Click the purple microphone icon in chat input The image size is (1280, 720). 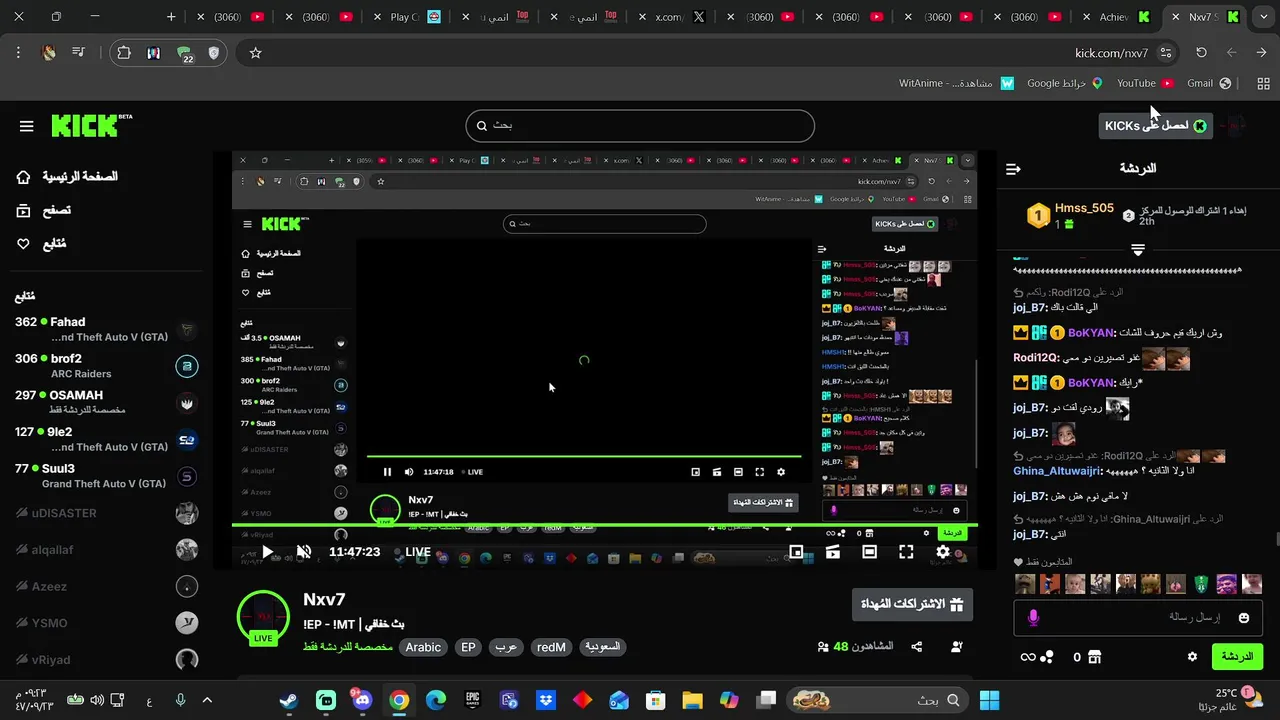tap(1034, 618)
